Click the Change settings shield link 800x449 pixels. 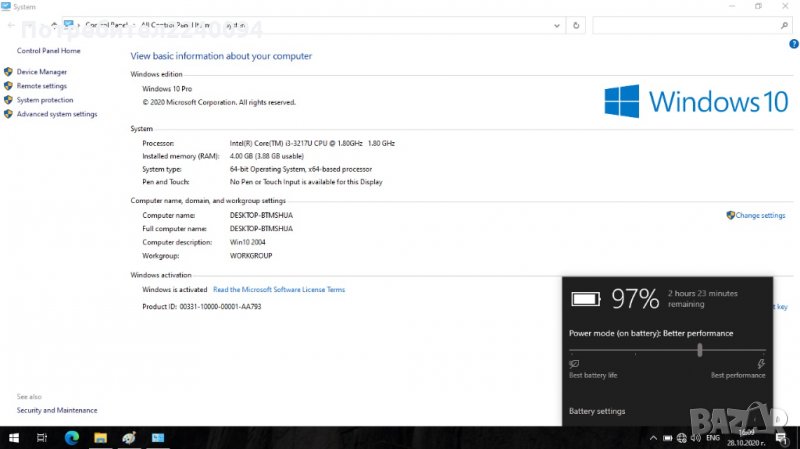click(759, 215)
